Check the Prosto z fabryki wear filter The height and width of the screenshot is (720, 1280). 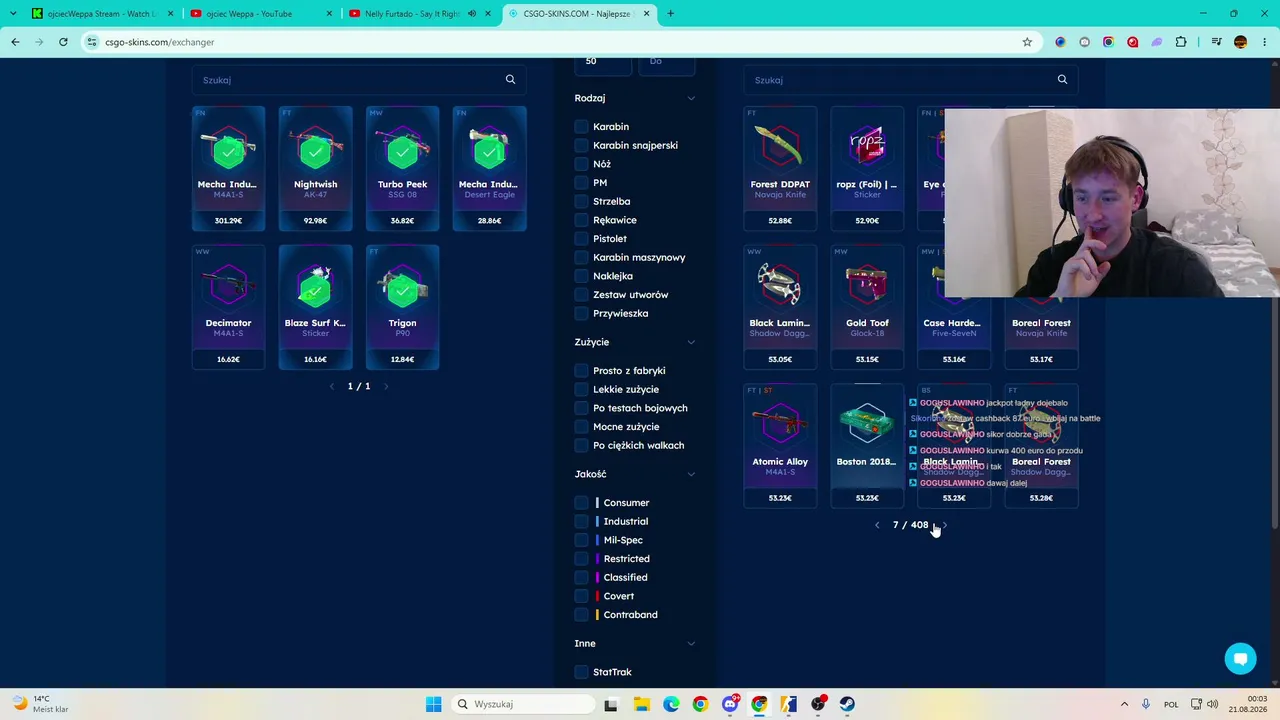[581, 371]
